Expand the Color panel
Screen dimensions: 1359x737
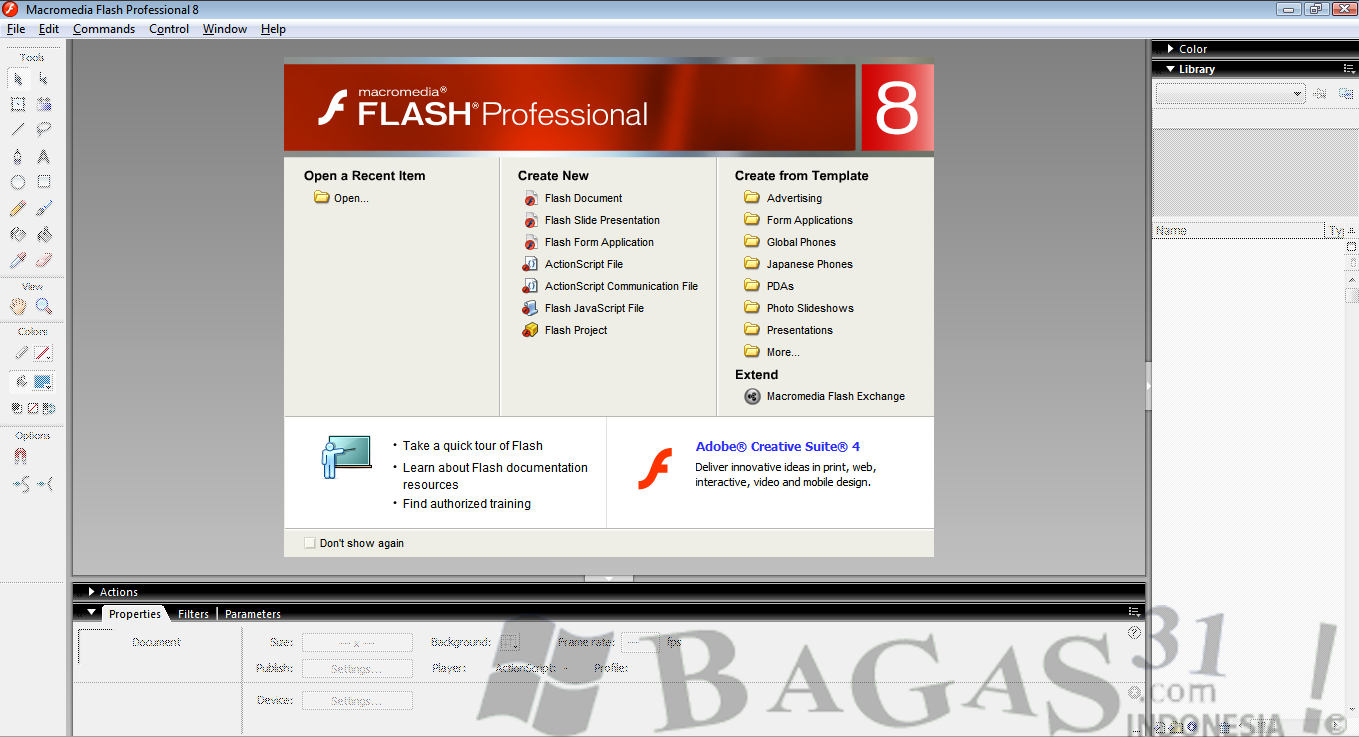click(1170, 49)
